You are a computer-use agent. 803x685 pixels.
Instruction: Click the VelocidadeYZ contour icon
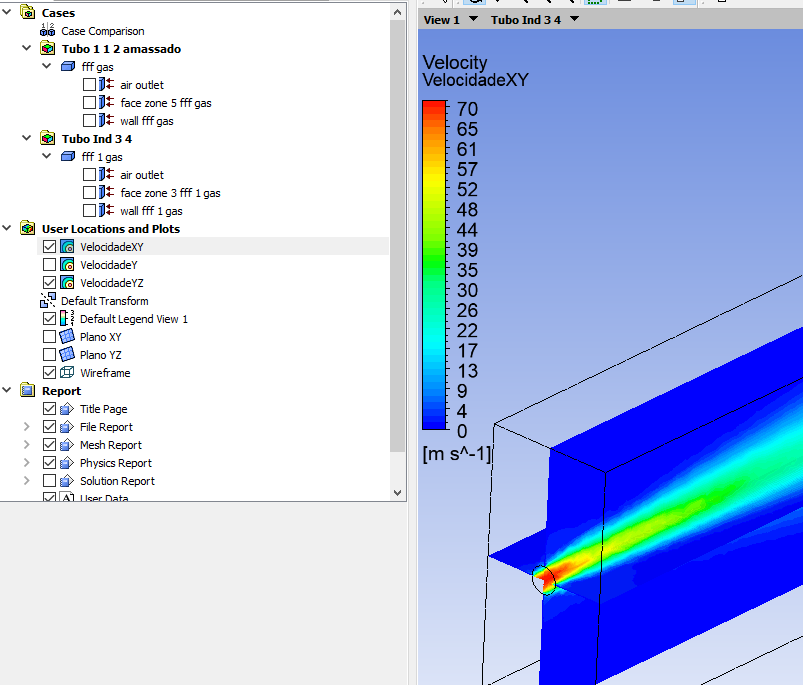(67, 283)
